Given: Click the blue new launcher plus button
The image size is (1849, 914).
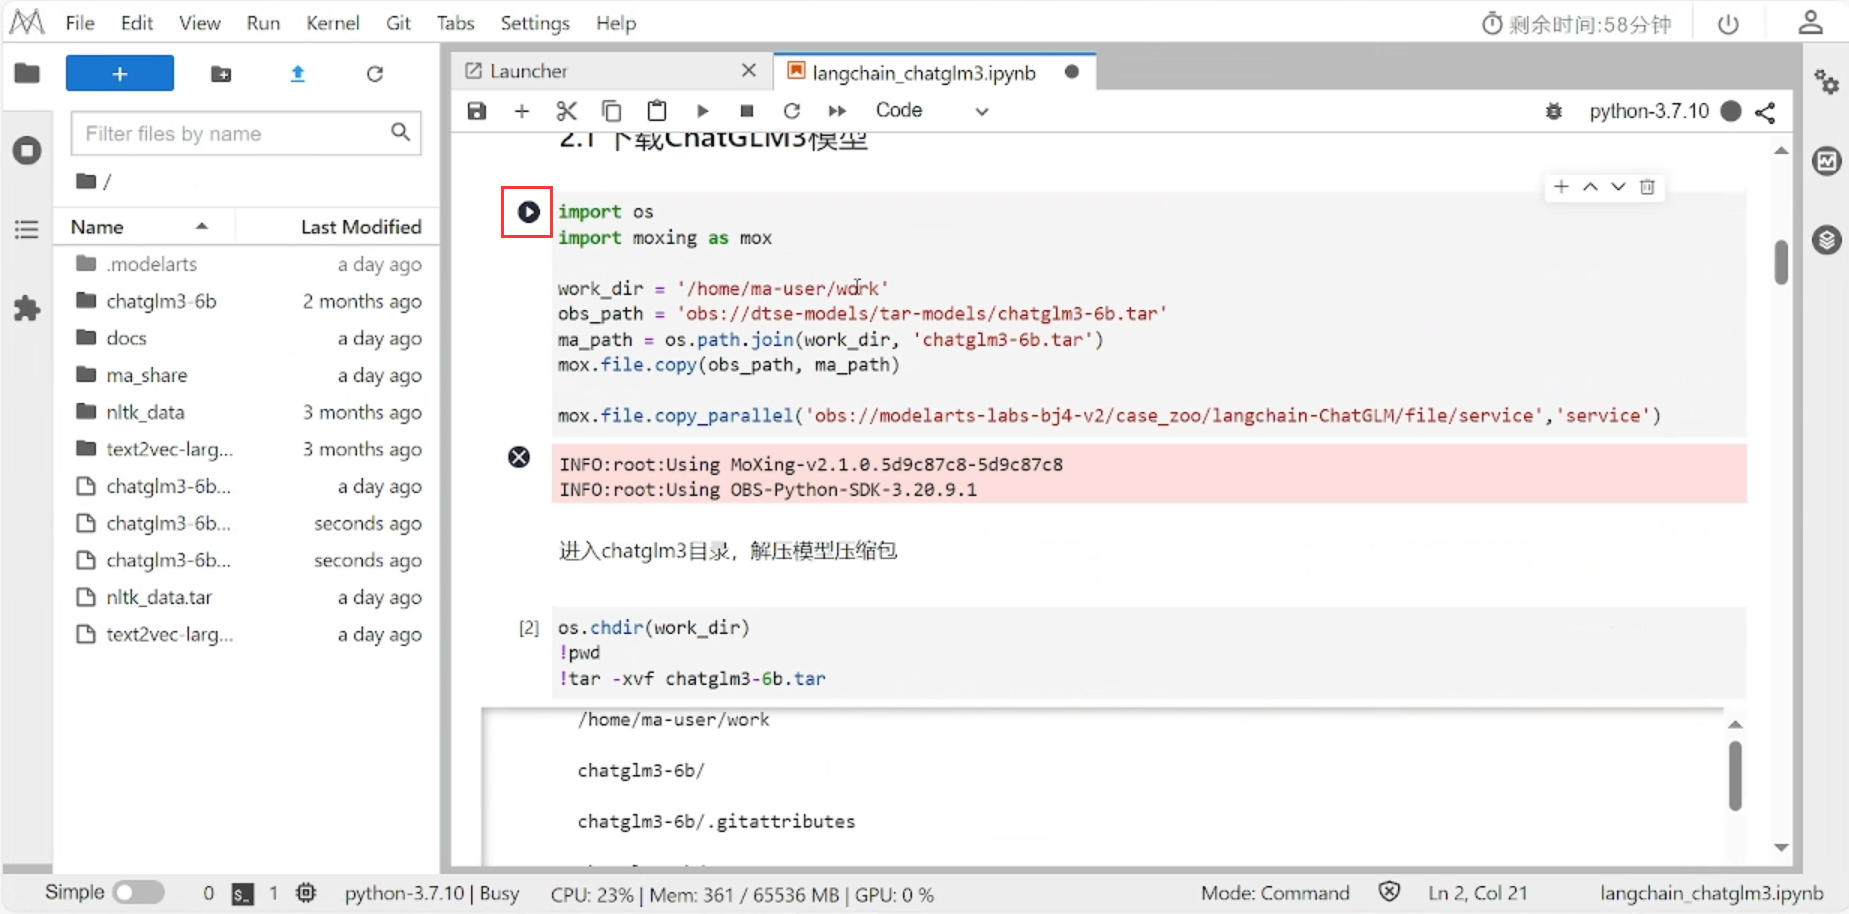Looking at the screenshot, I should click(120, 74).
